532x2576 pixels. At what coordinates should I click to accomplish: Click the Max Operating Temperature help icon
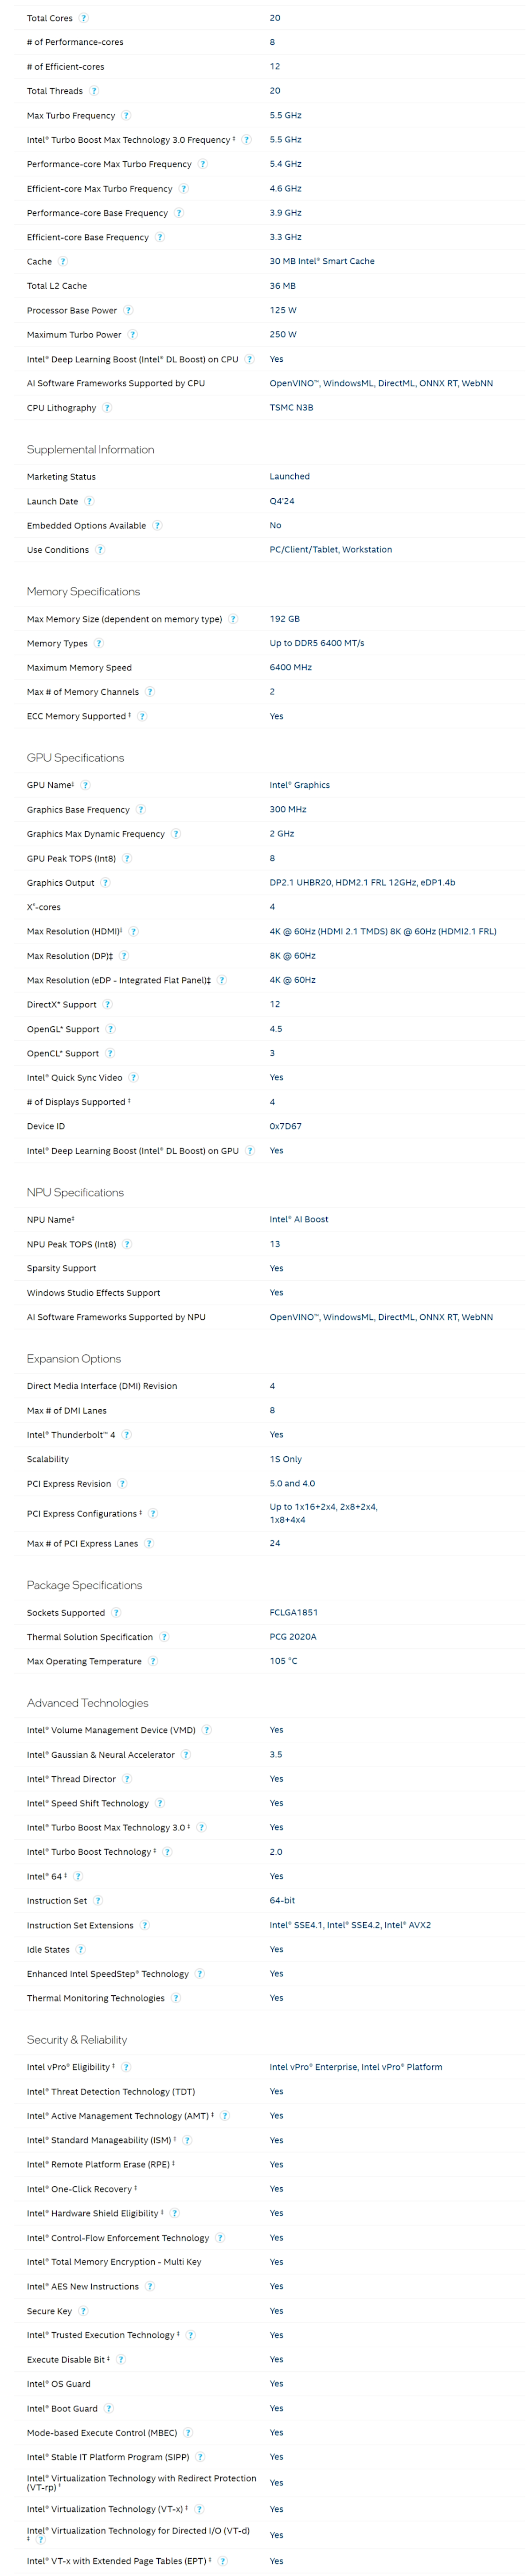click(x=153, y=1661)
